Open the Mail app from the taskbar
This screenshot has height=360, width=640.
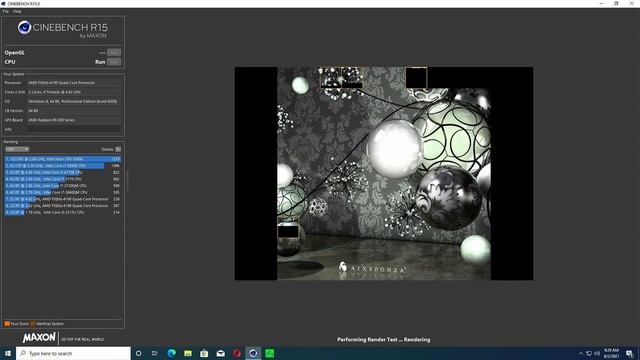[220, 353]
